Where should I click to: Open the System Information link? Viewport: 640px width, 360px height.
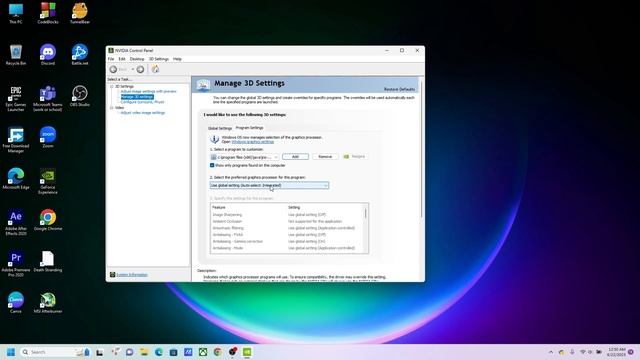point(131,275)
